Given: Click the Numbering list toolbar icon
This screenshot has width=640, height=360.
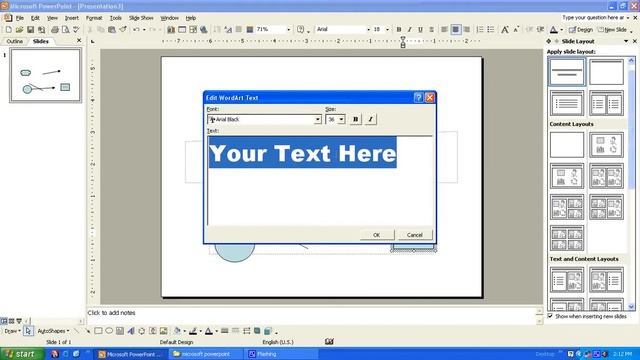Looking at the screenshot, I should tap(480, 29).
